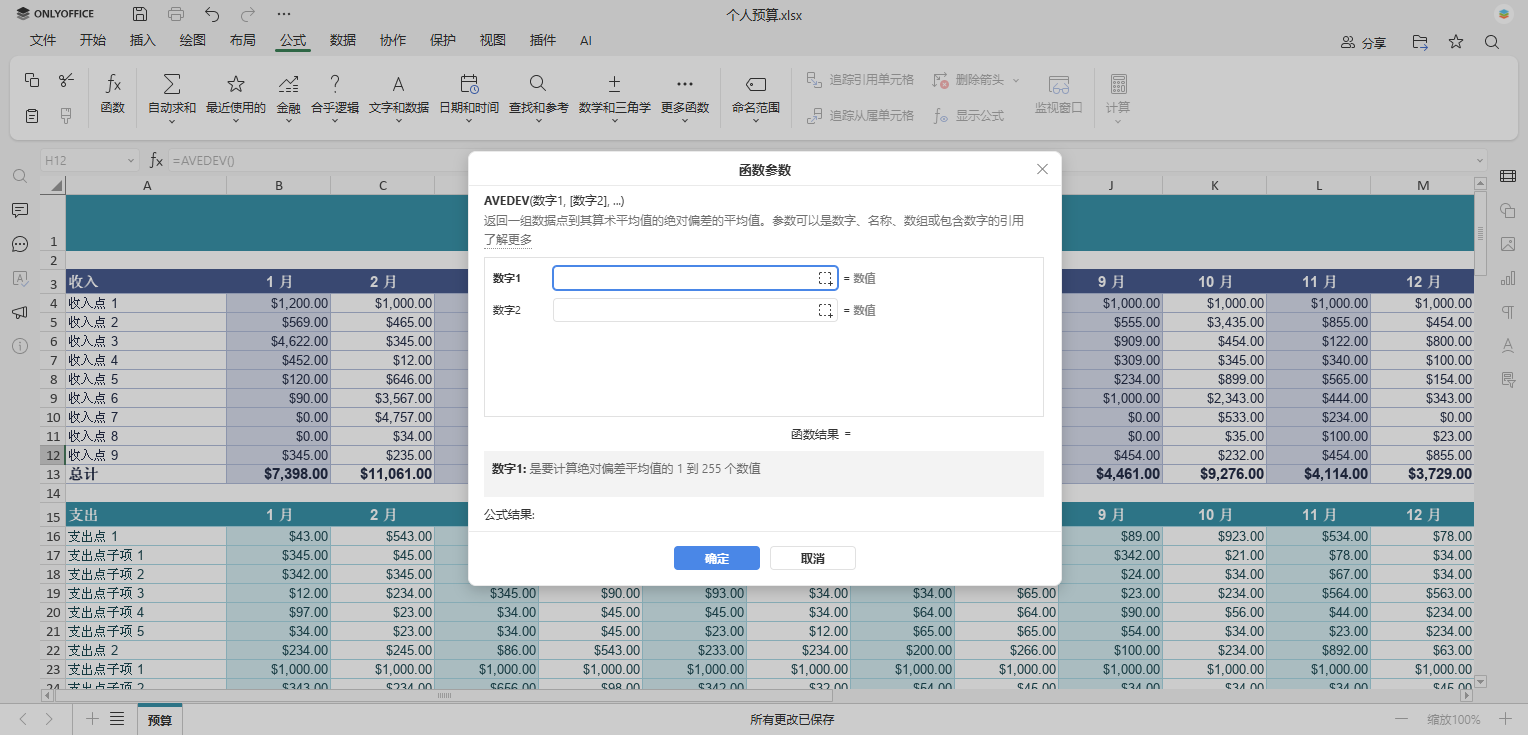Viewport: 1528px width, 735px height.
Task: Open the Comments panel icon
Action: coord(20,210)
